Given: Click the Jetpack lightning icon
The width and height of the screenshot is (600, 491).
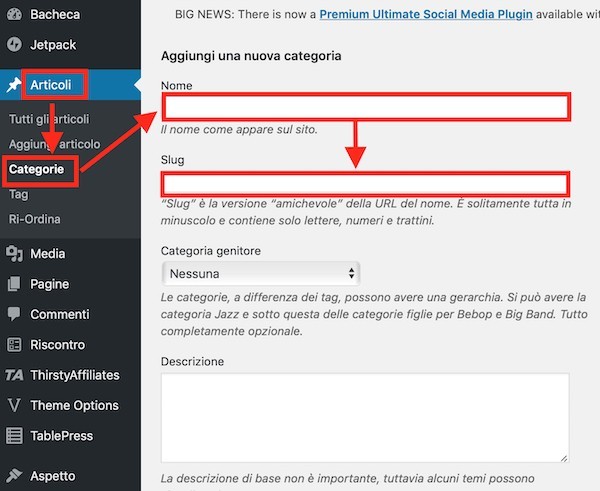Looking at the screenshot, I should pyautogui.click(x=15, y=44).
